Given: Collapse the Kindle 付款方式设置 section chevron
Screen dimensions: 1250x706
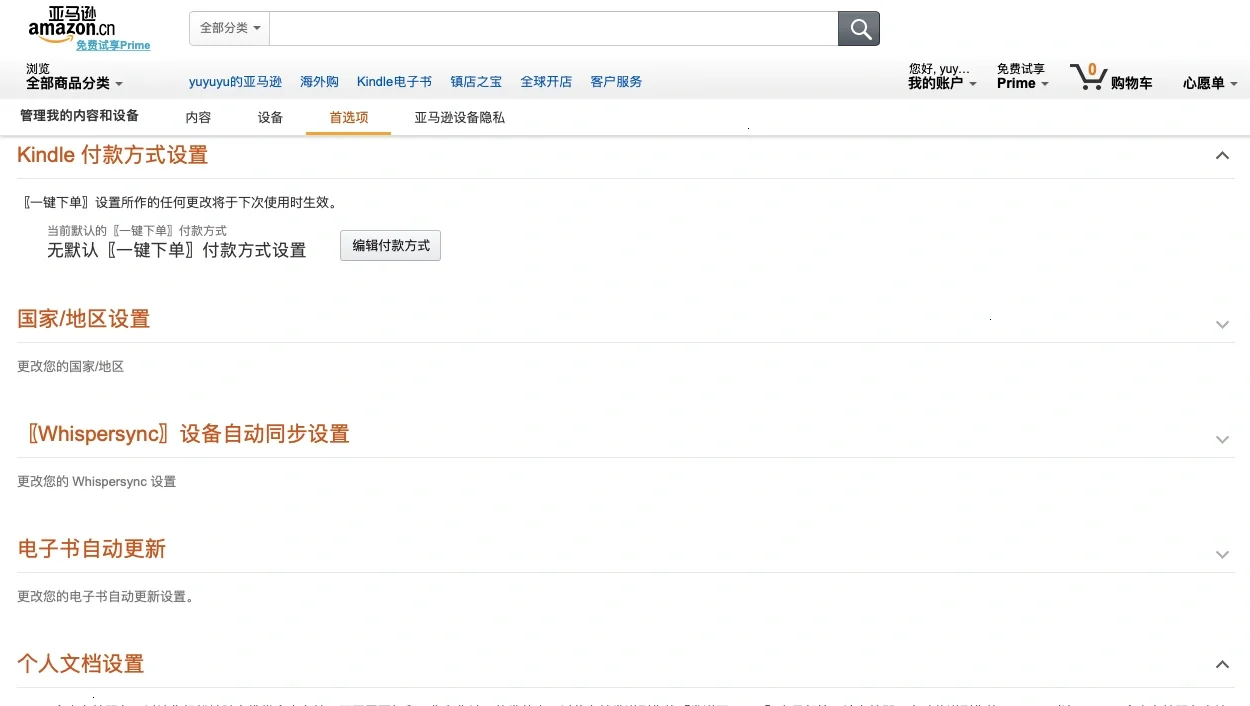Looking at the screenshot, I should [1222, 155].
